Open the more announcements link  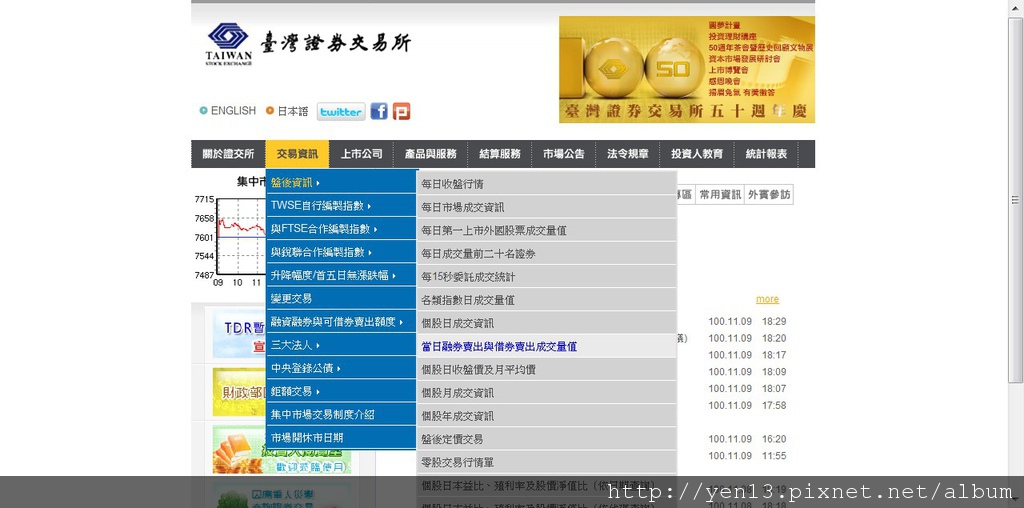767,299
